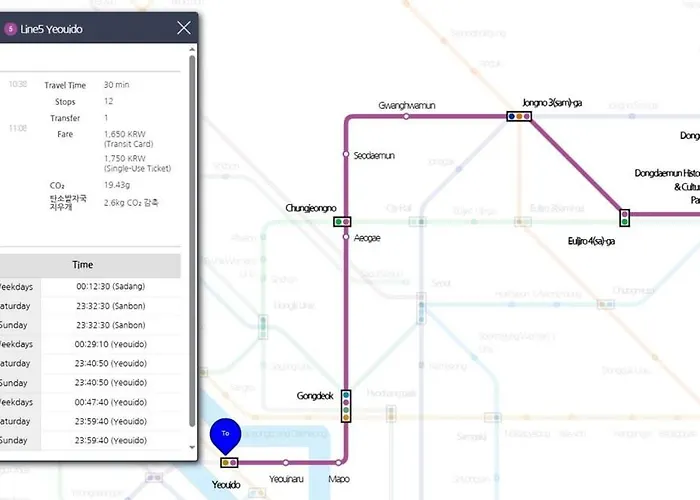Click 23:59:40 (Yeouido) Sunday entry
The height and width of the screenshot is (500, 700).
tap(111, 440)
